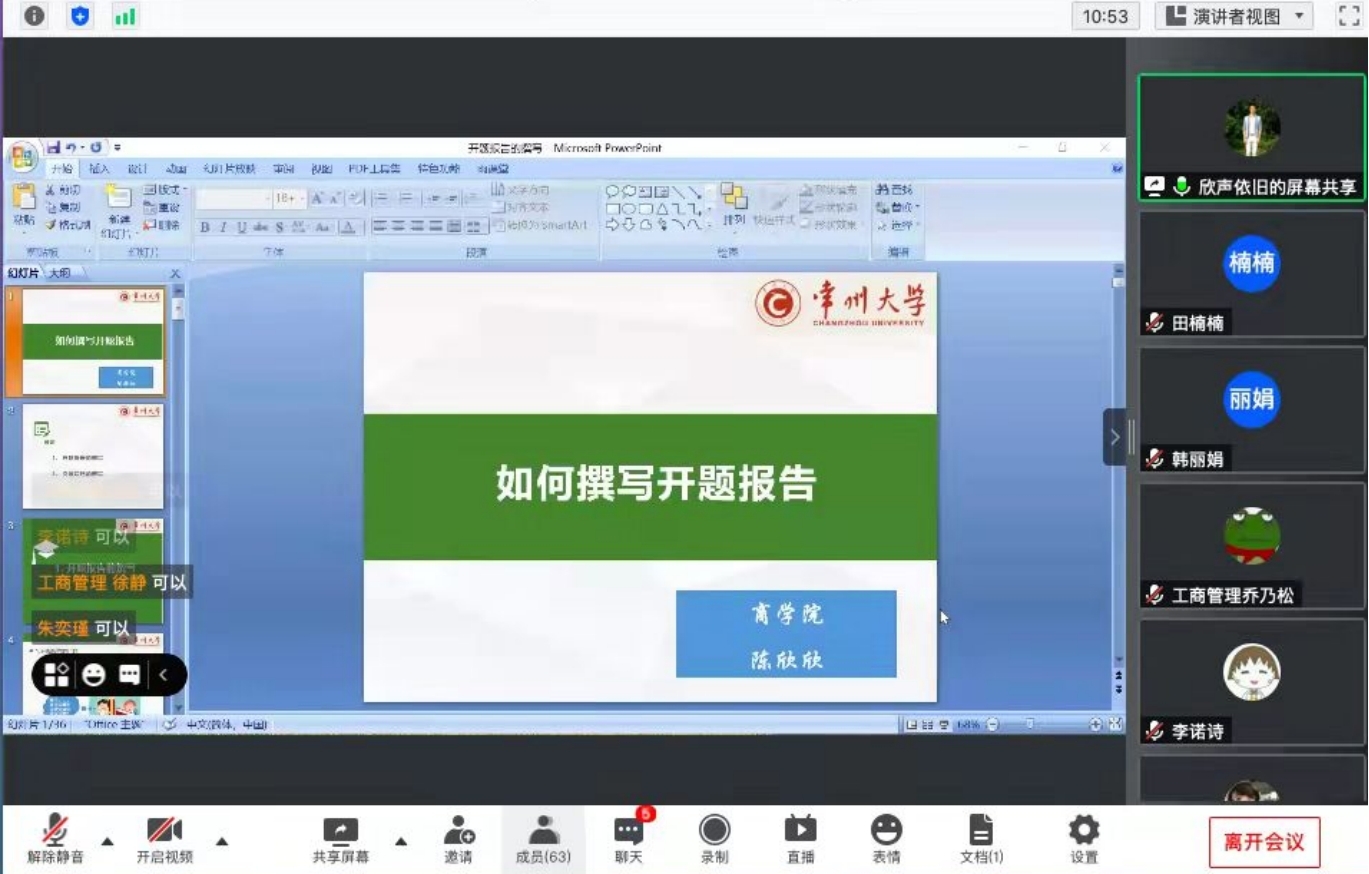Open the members list (63)

(x=543, y=832)
